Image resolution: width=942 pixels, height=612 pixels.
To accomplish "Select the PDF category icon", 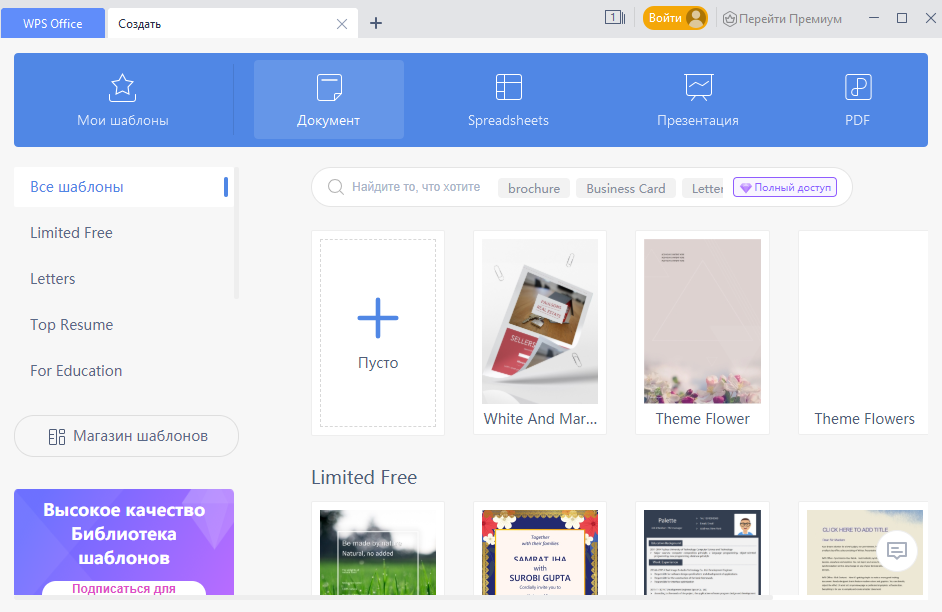I will pyautogui.click(x=857, y=88).
